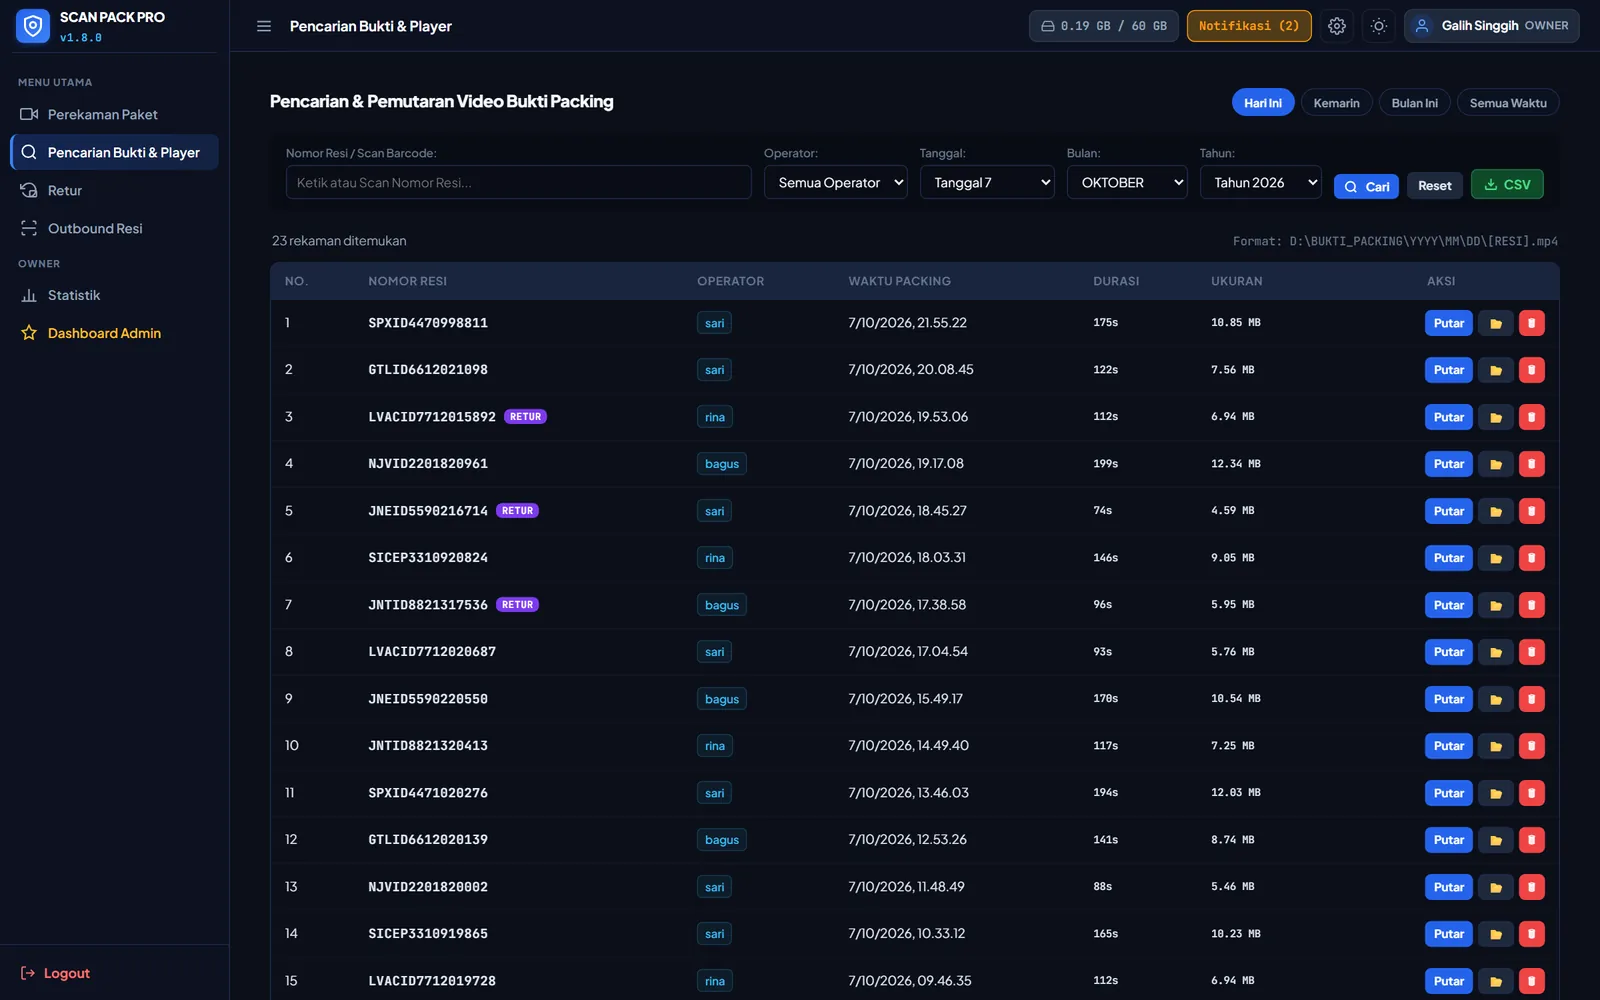Open Dashboard Admin
The width and height of the screenshot is (1600, 1000).
pos(114,333)
